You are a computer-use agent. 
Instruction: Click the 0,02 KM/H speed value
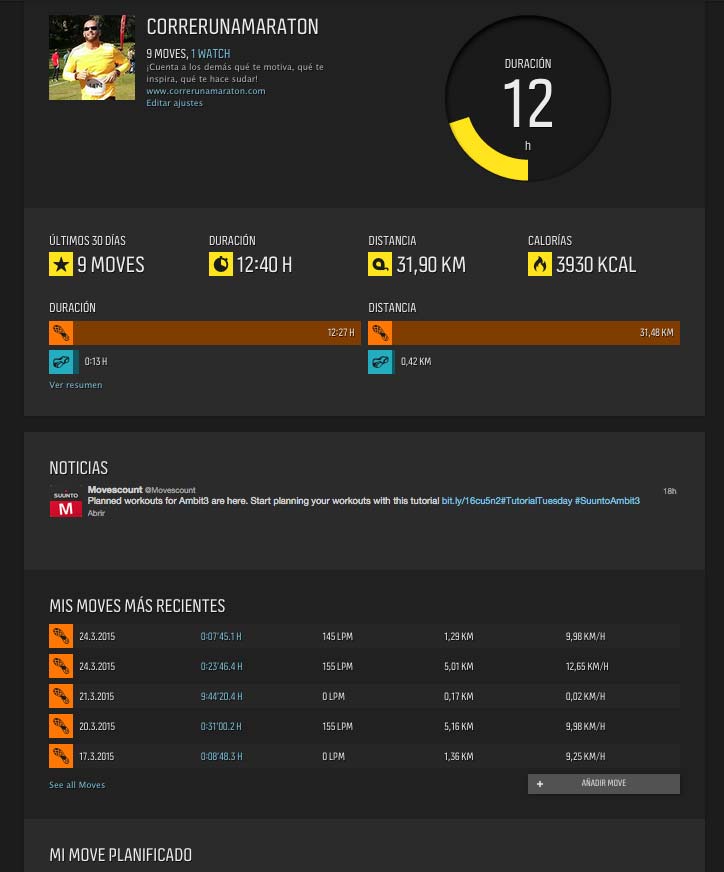pyautogui.click(x=585, y=696)
